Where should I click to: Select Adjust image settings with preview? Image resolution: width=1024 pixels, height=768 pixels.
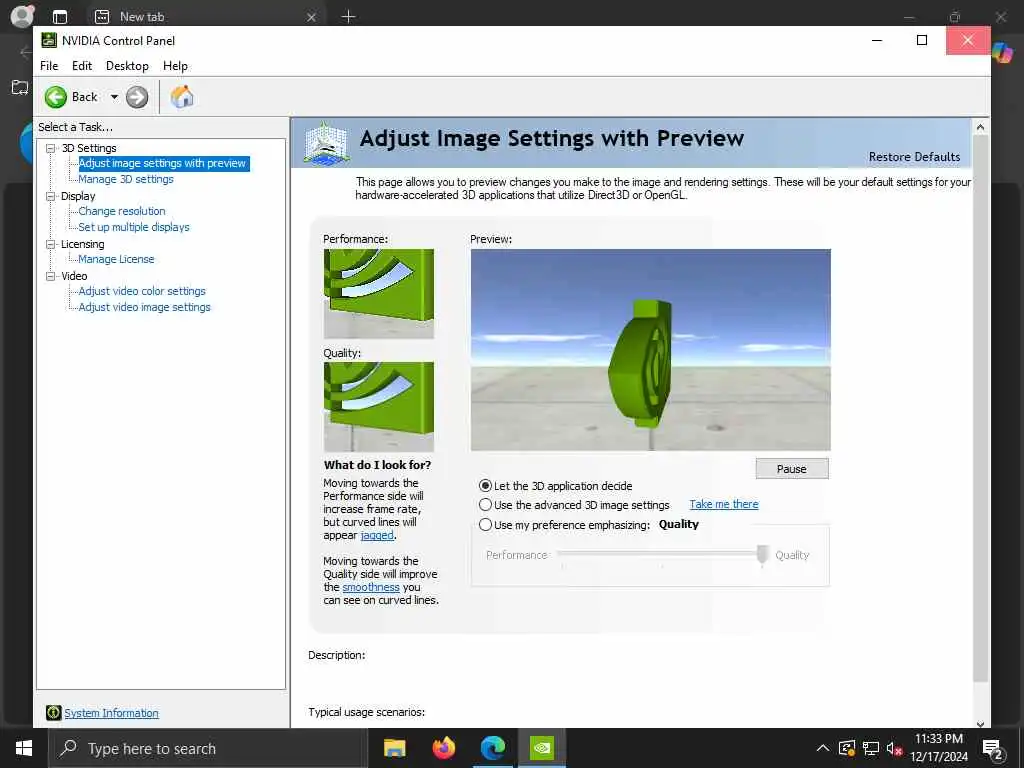click(x=163, y=163)
